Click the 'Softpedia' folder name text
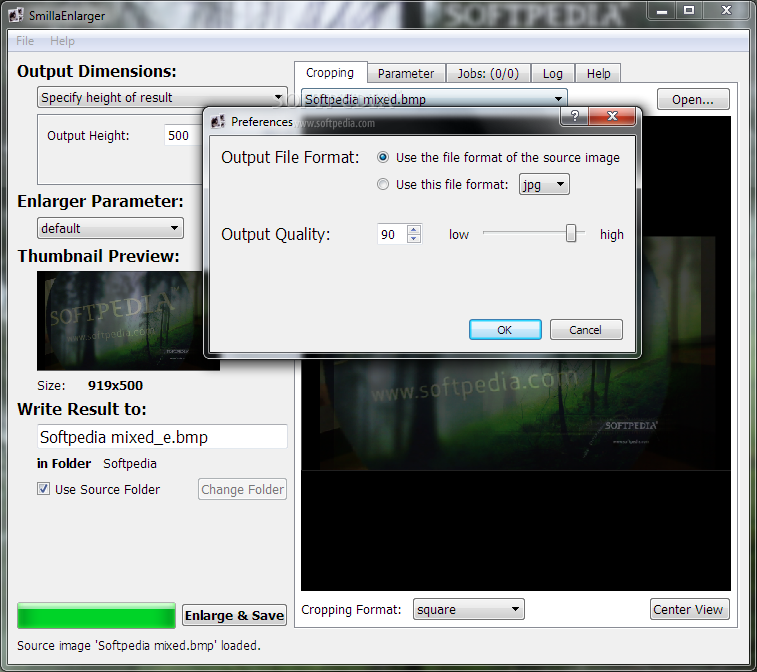Screen dimensions: 757x672 130,463
